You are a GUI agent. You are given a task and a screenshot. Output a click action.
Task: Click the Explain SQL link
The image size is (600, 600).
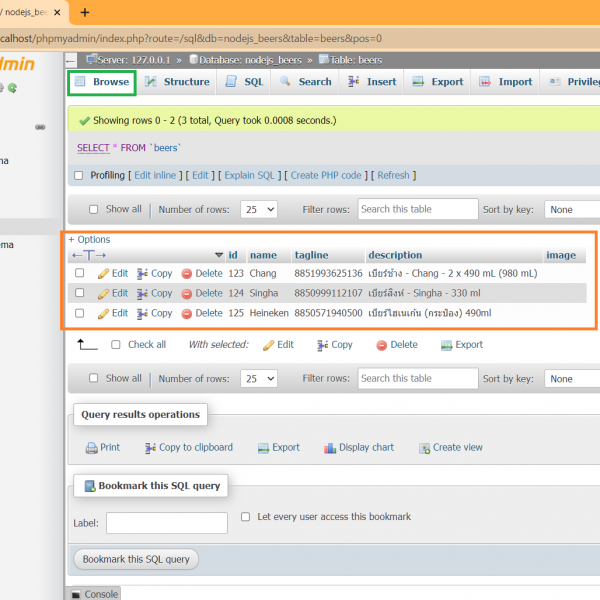[x=249, y=176]
